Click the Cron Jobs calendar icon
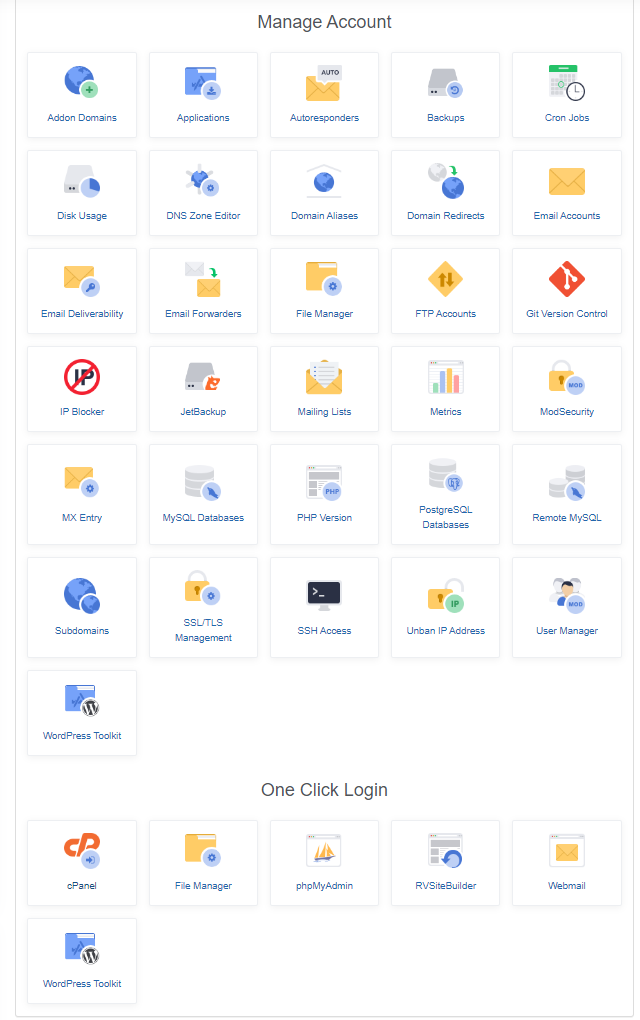Image resolution: width=640 pixels, height=1020 pixels. 567,82
